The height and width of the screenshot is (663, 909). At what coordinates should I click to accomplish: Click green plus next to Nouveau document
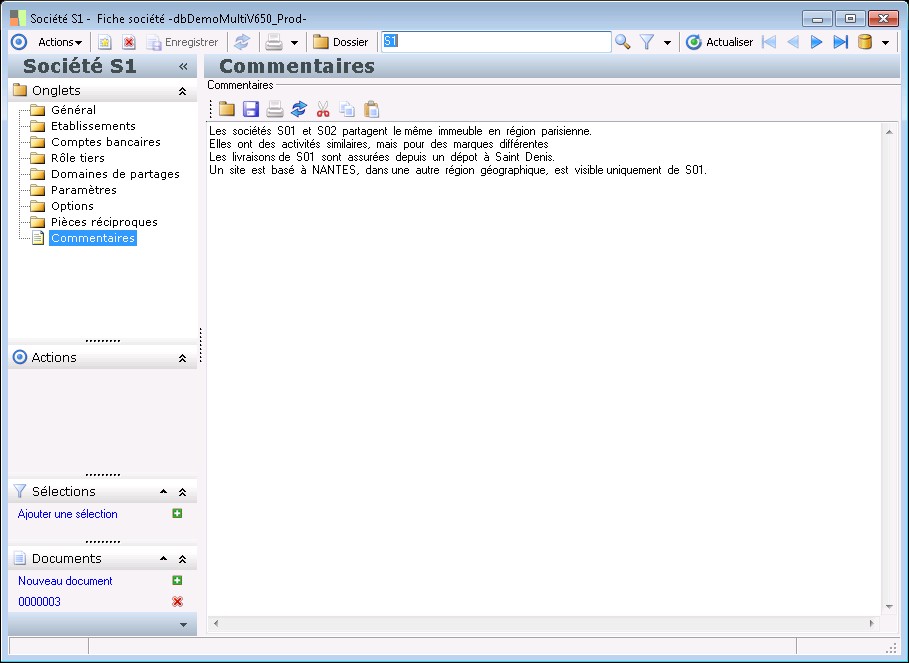click(177, 580)
